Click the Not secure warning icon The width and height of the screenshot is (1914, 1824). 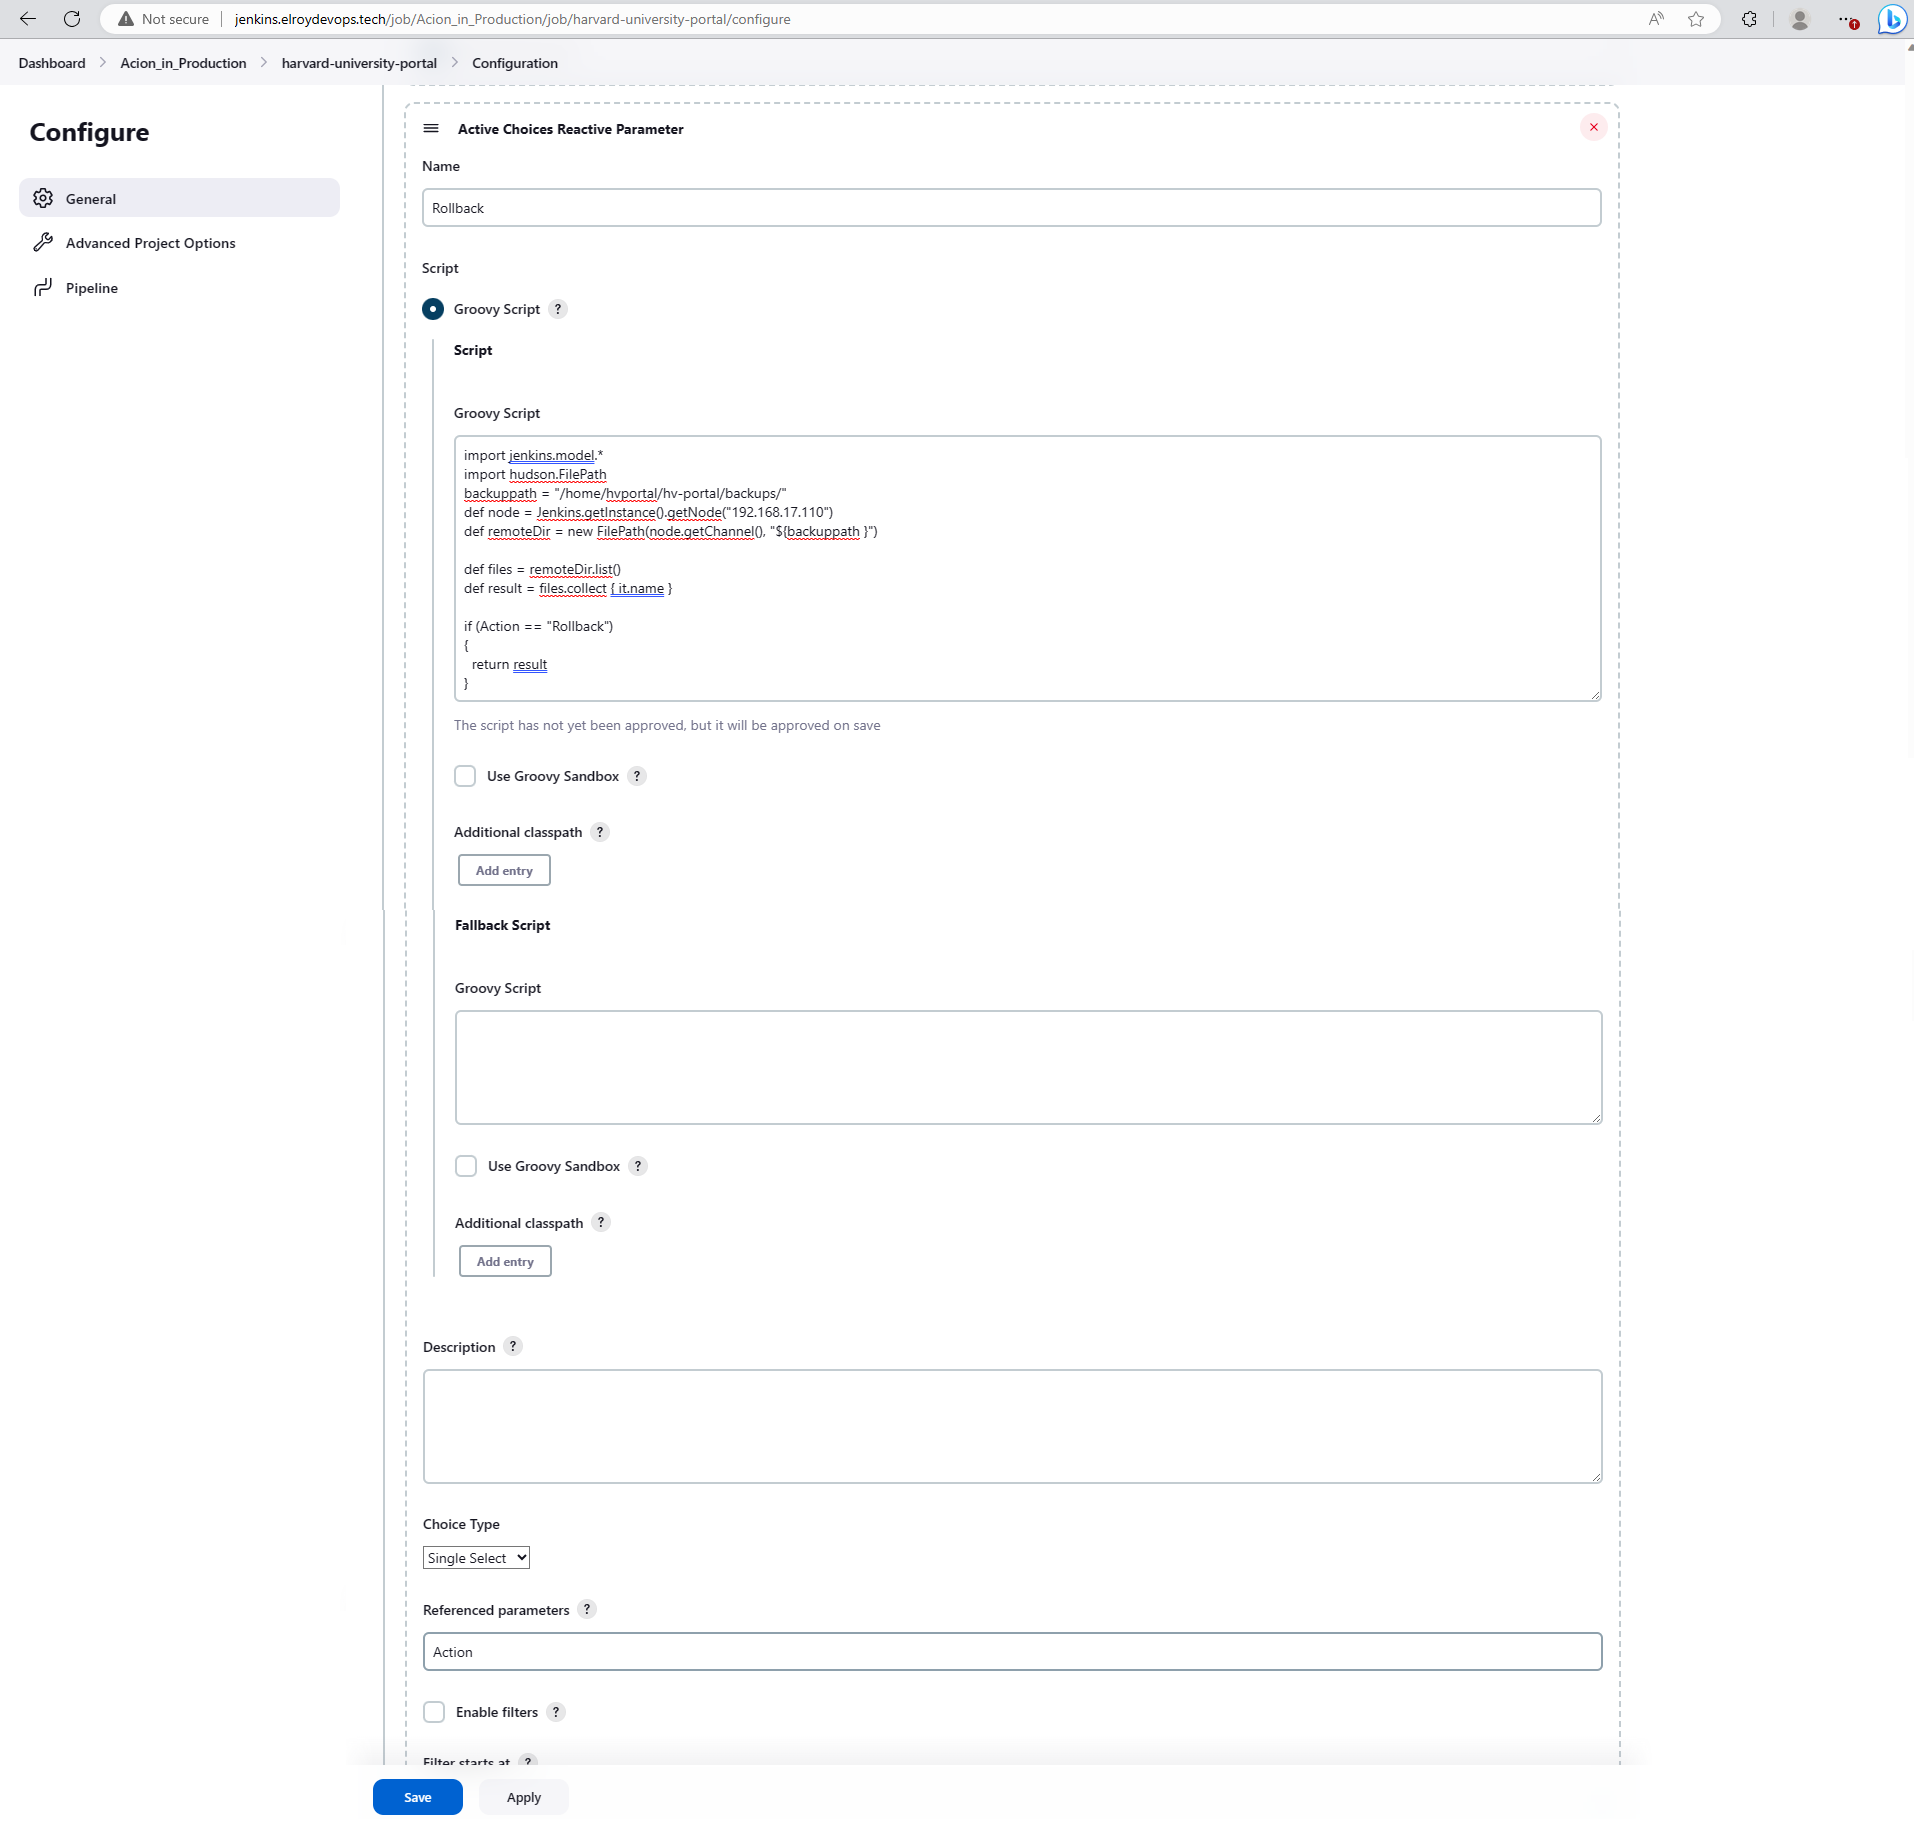point(126,19)
